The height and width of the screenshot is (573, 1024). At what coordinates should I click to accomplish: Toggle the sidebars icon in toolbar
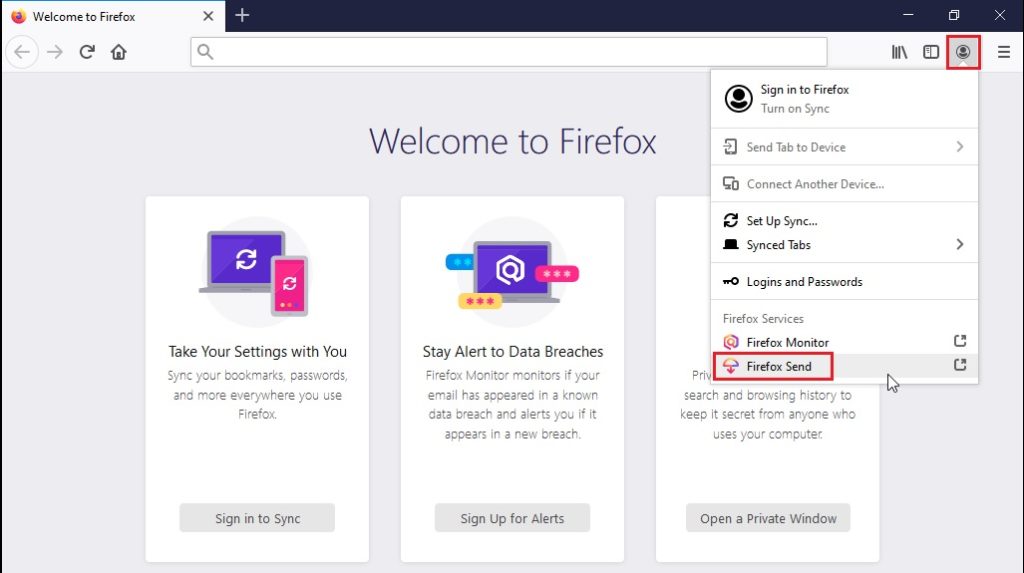[x=931, y=52]
